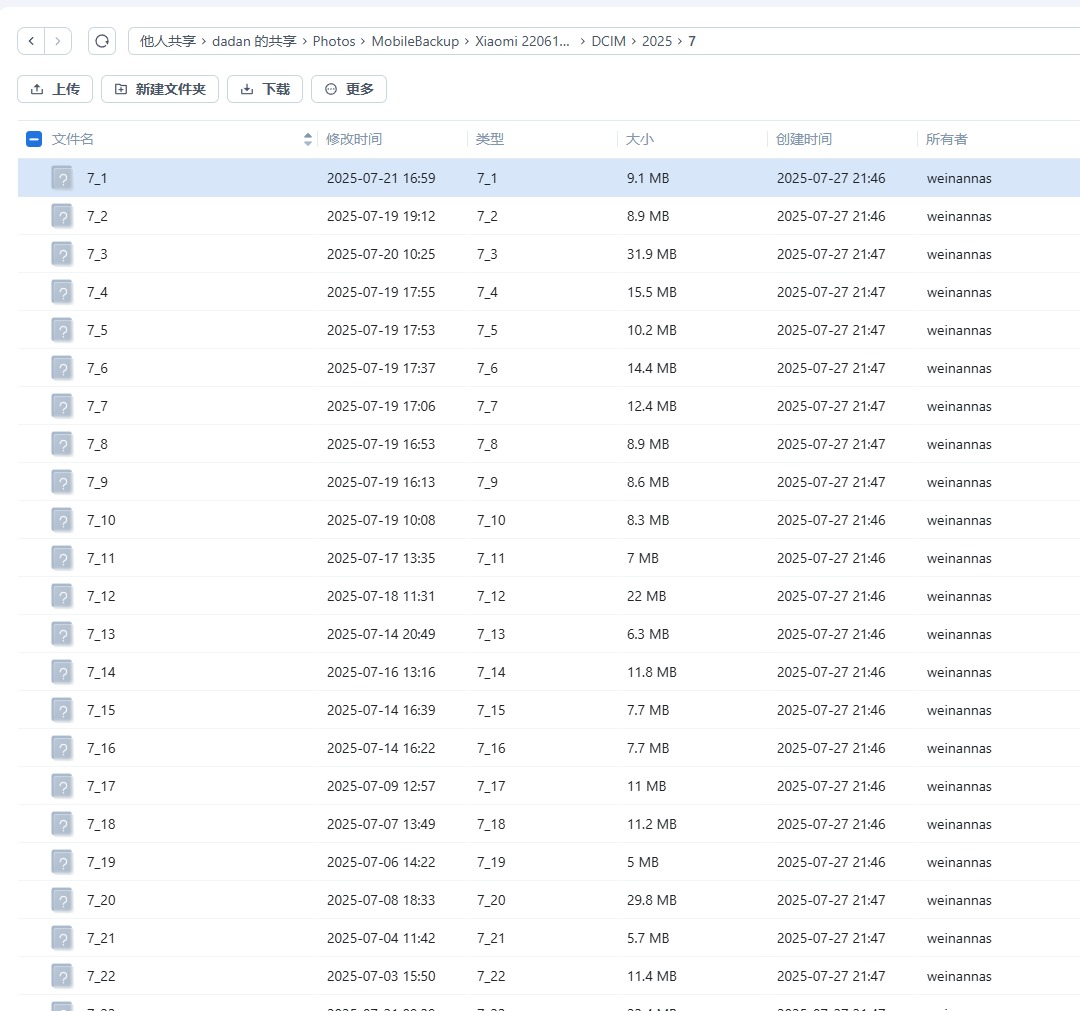Click the file icon next to 7_7
1080x1011 pixels.
point(62,406)
